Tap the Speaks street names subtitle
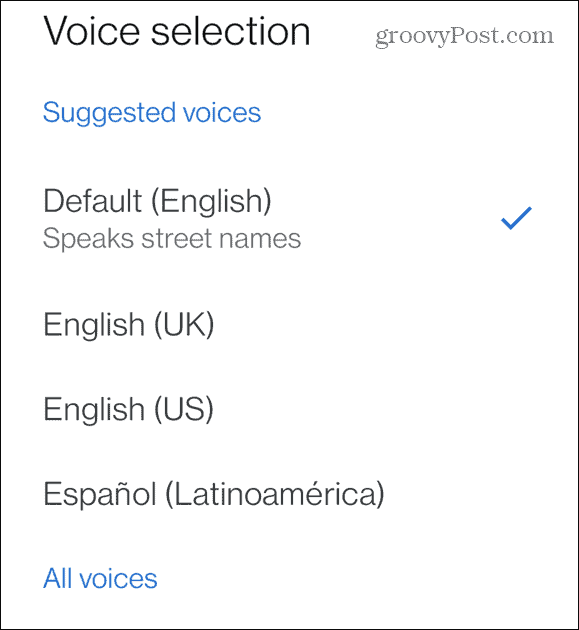 click(x=172, y=239)
